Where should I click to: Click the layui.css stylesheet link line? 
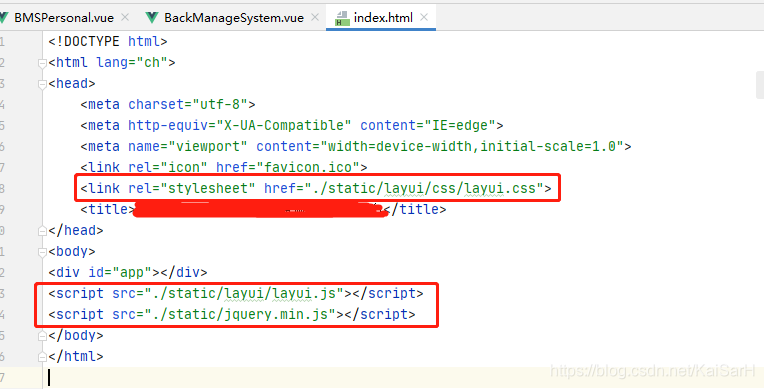pyautogui.click(x=316, y=188)
